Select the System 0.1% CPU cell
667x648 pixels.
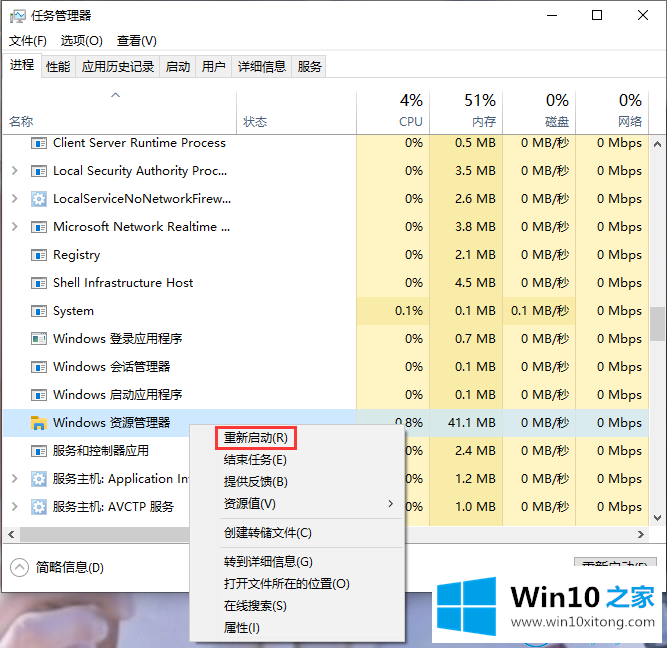(x=393, y=311)
